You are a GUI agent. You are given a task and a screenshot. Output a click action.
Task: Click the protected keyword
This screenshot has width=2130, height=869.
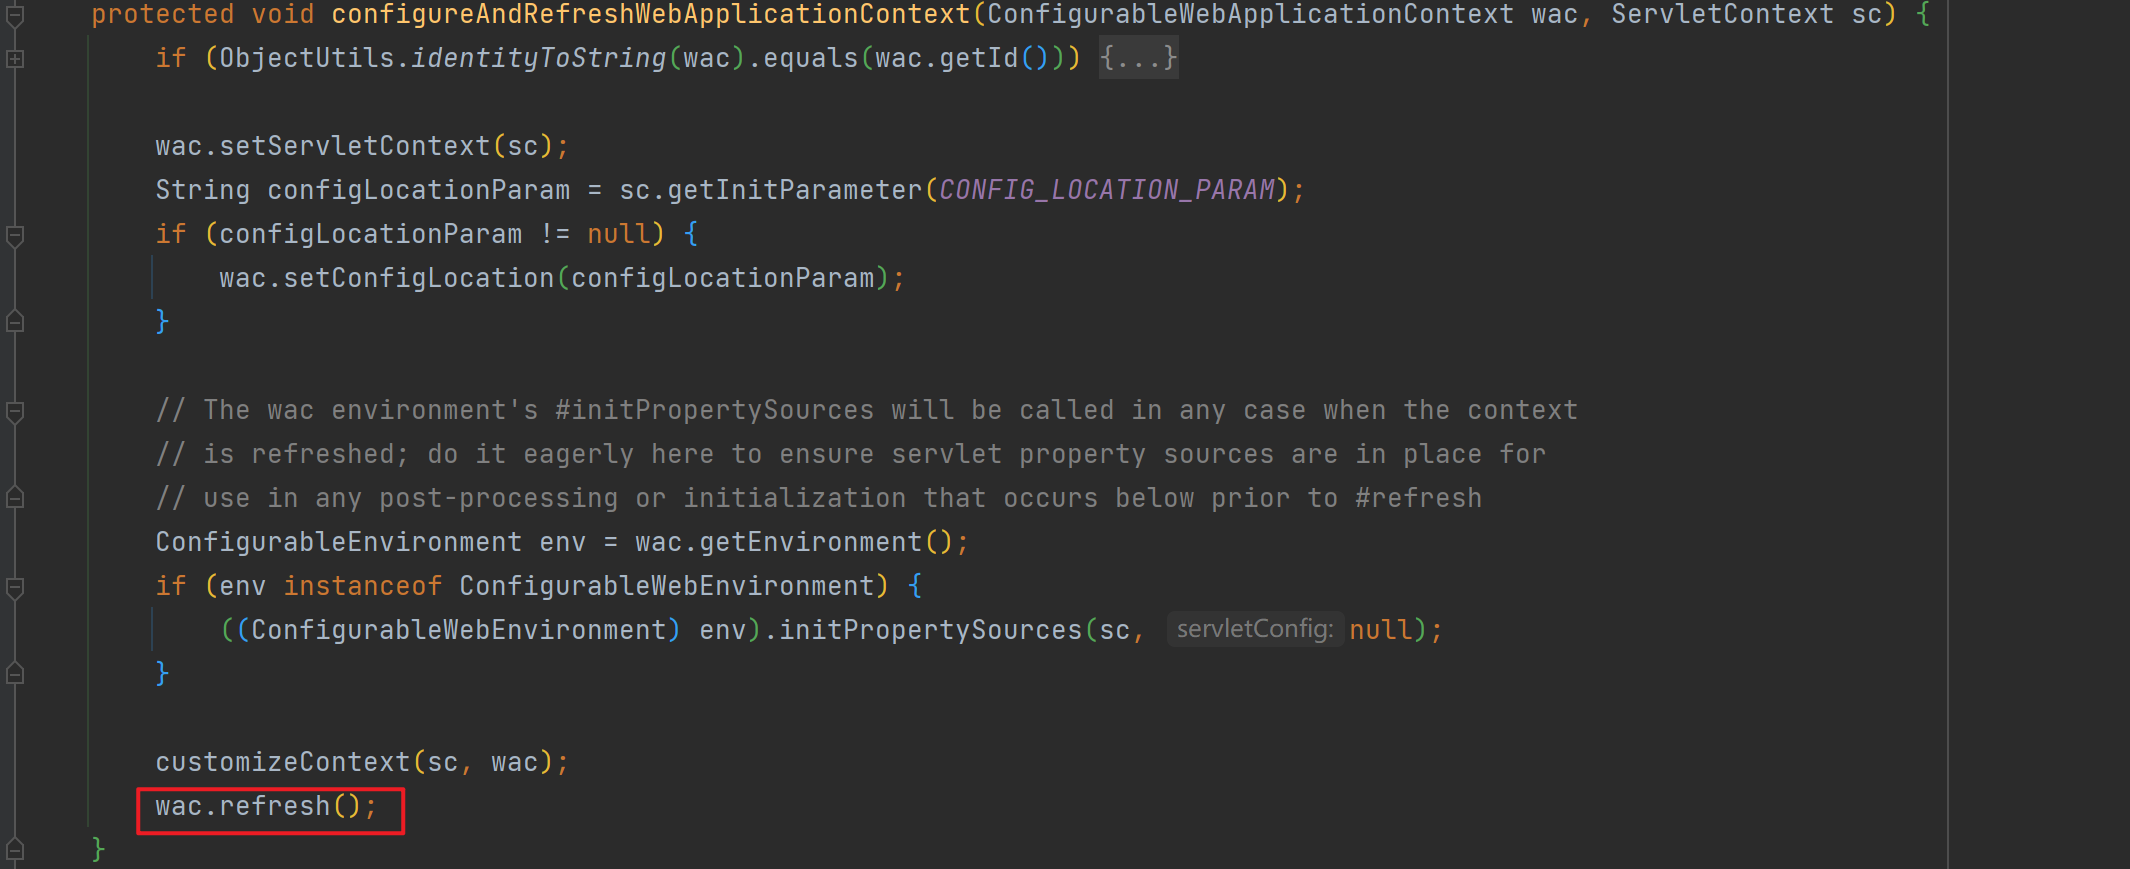click(x=163, y=15)
